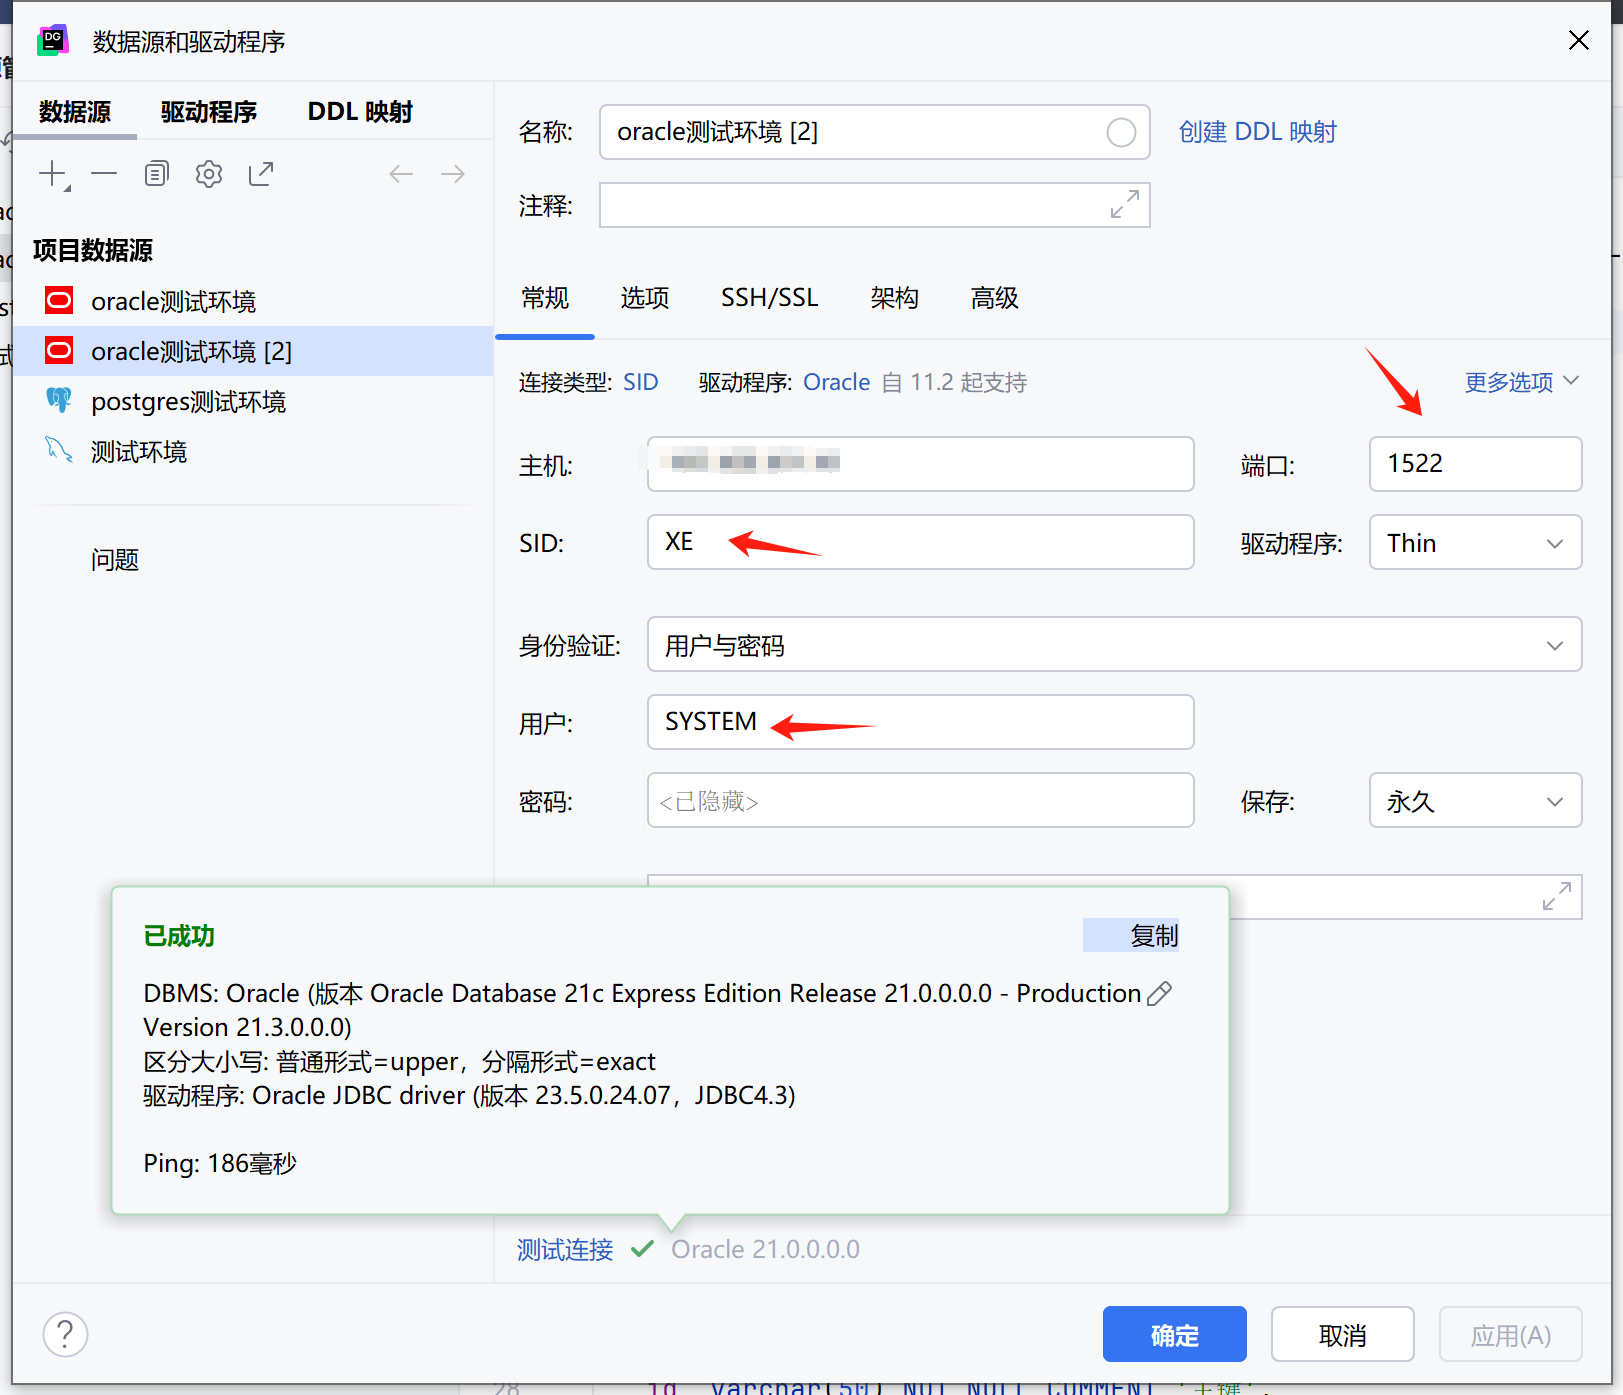Click the 注释 comment field
The width and height of the screenshot is (1623, 1395).
(874, 204)
